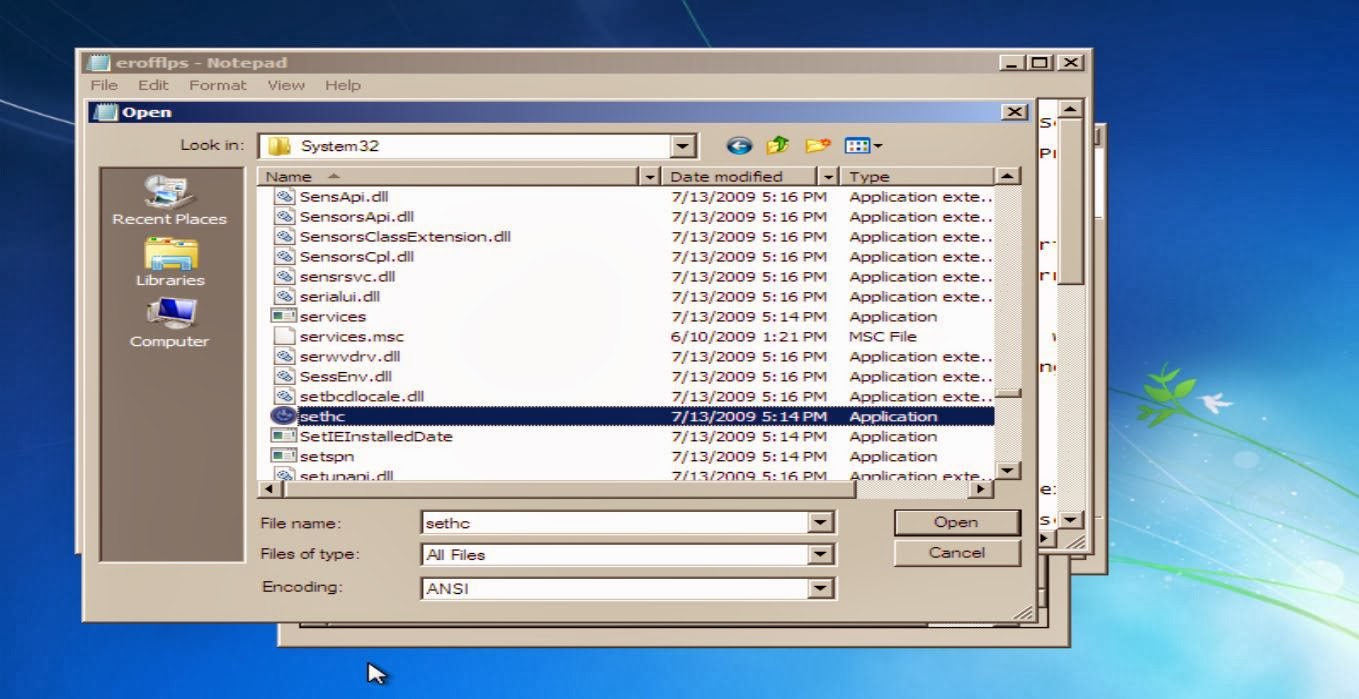Select Libraries in sidebar

169,262
